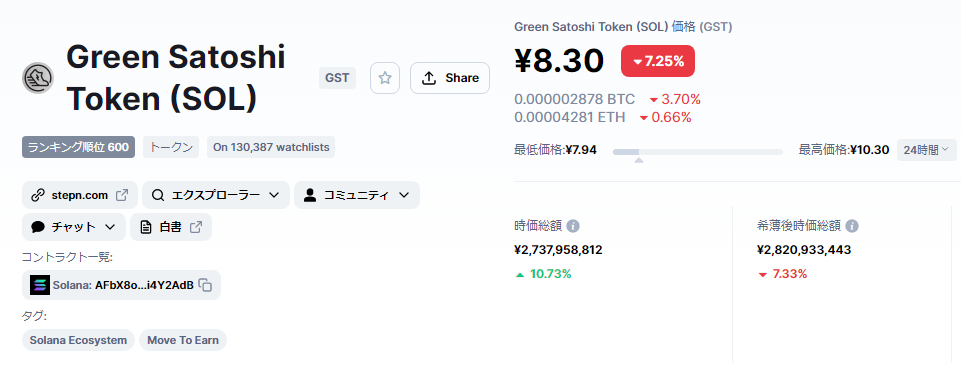This screenshot has width=961, height=382.
Task: Click the Green Satoshi Token logo icon
Action: click(38, 78)
